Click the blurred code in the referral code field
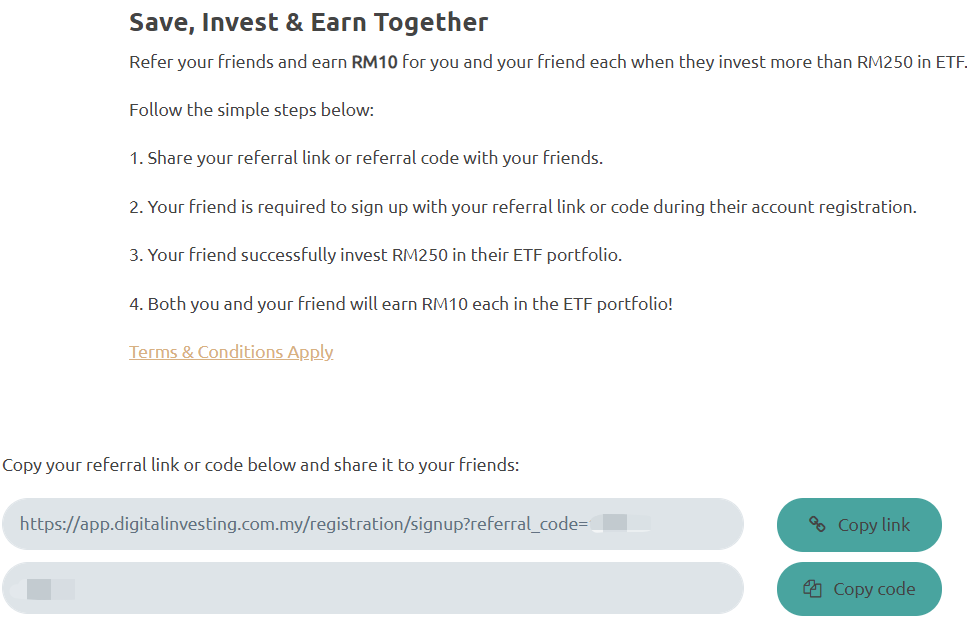Screen dimensions: 967x627 pyautogui.click(x=46, y=589)
